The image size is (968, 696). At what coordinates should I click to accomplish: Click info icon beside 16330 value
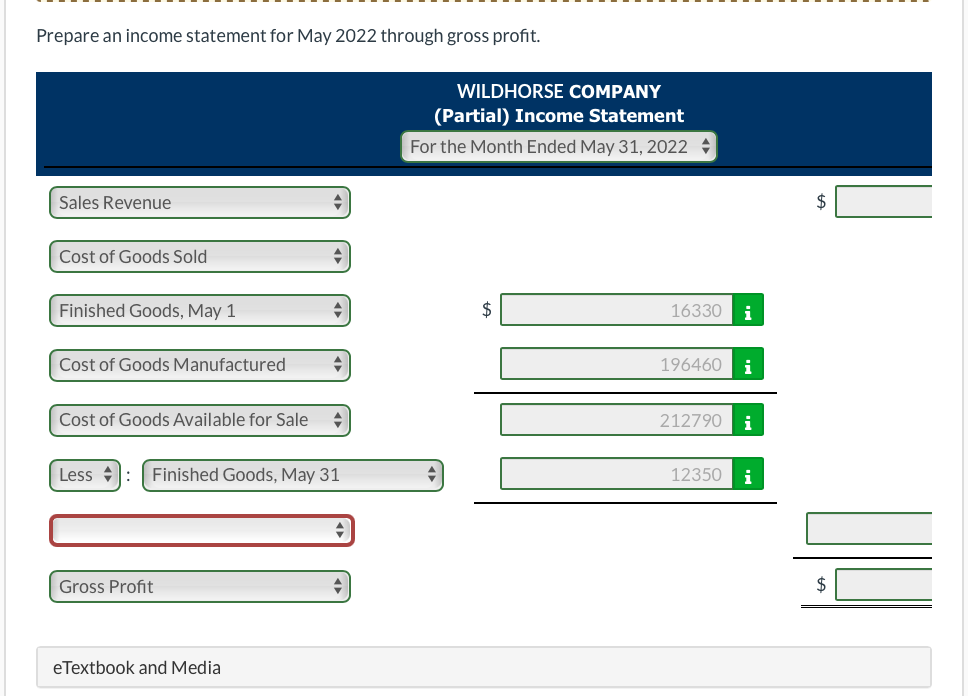[x=748, y=310]
